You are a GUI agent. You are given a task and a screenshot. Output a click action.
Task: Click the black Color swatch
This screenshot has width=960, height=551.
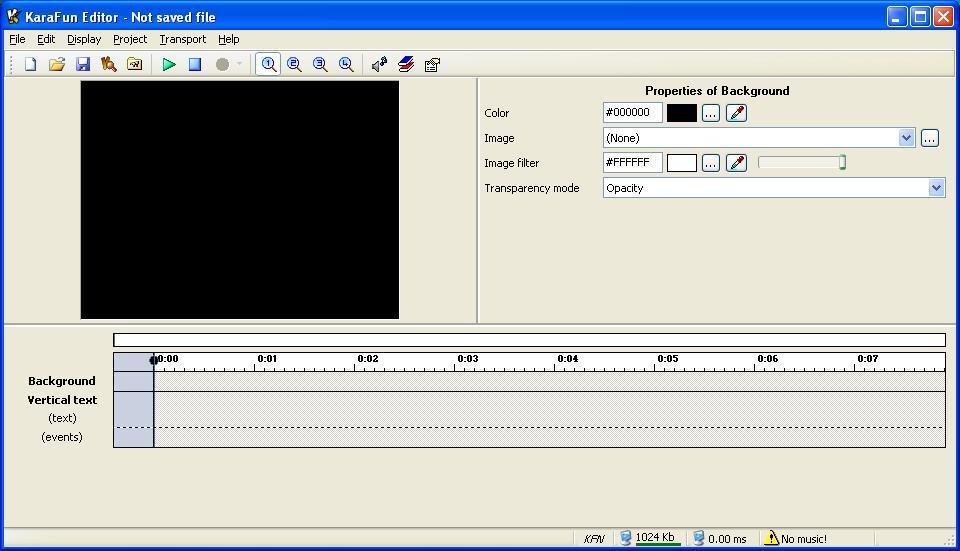[681, 113]
